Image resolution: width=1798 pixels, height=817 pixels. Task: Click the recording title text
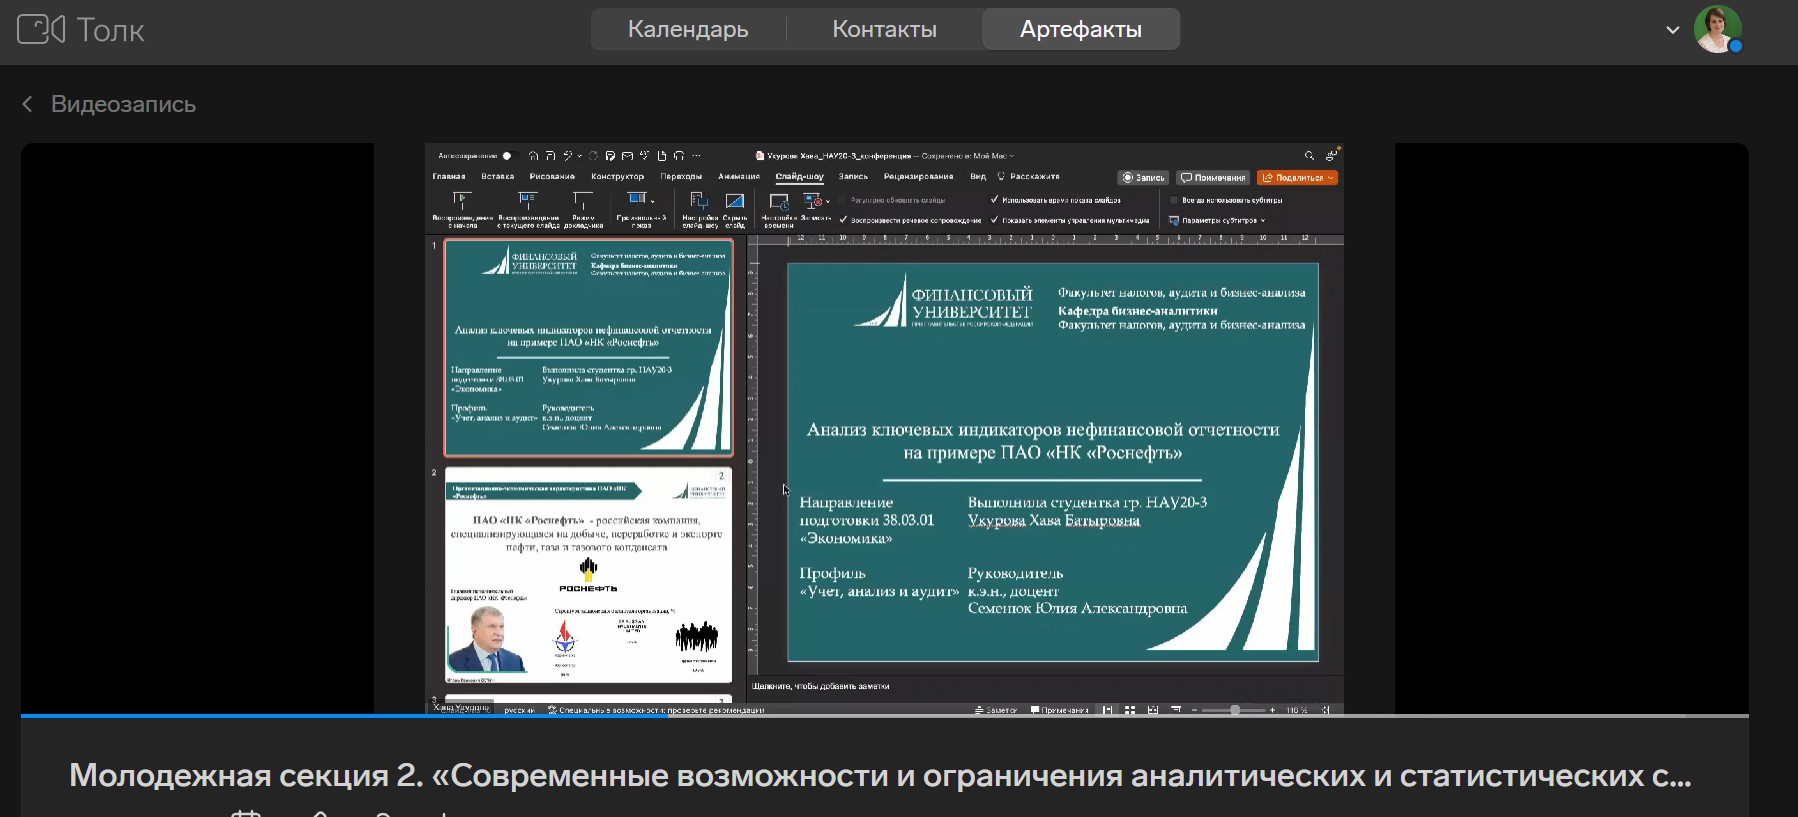point(880,775)
